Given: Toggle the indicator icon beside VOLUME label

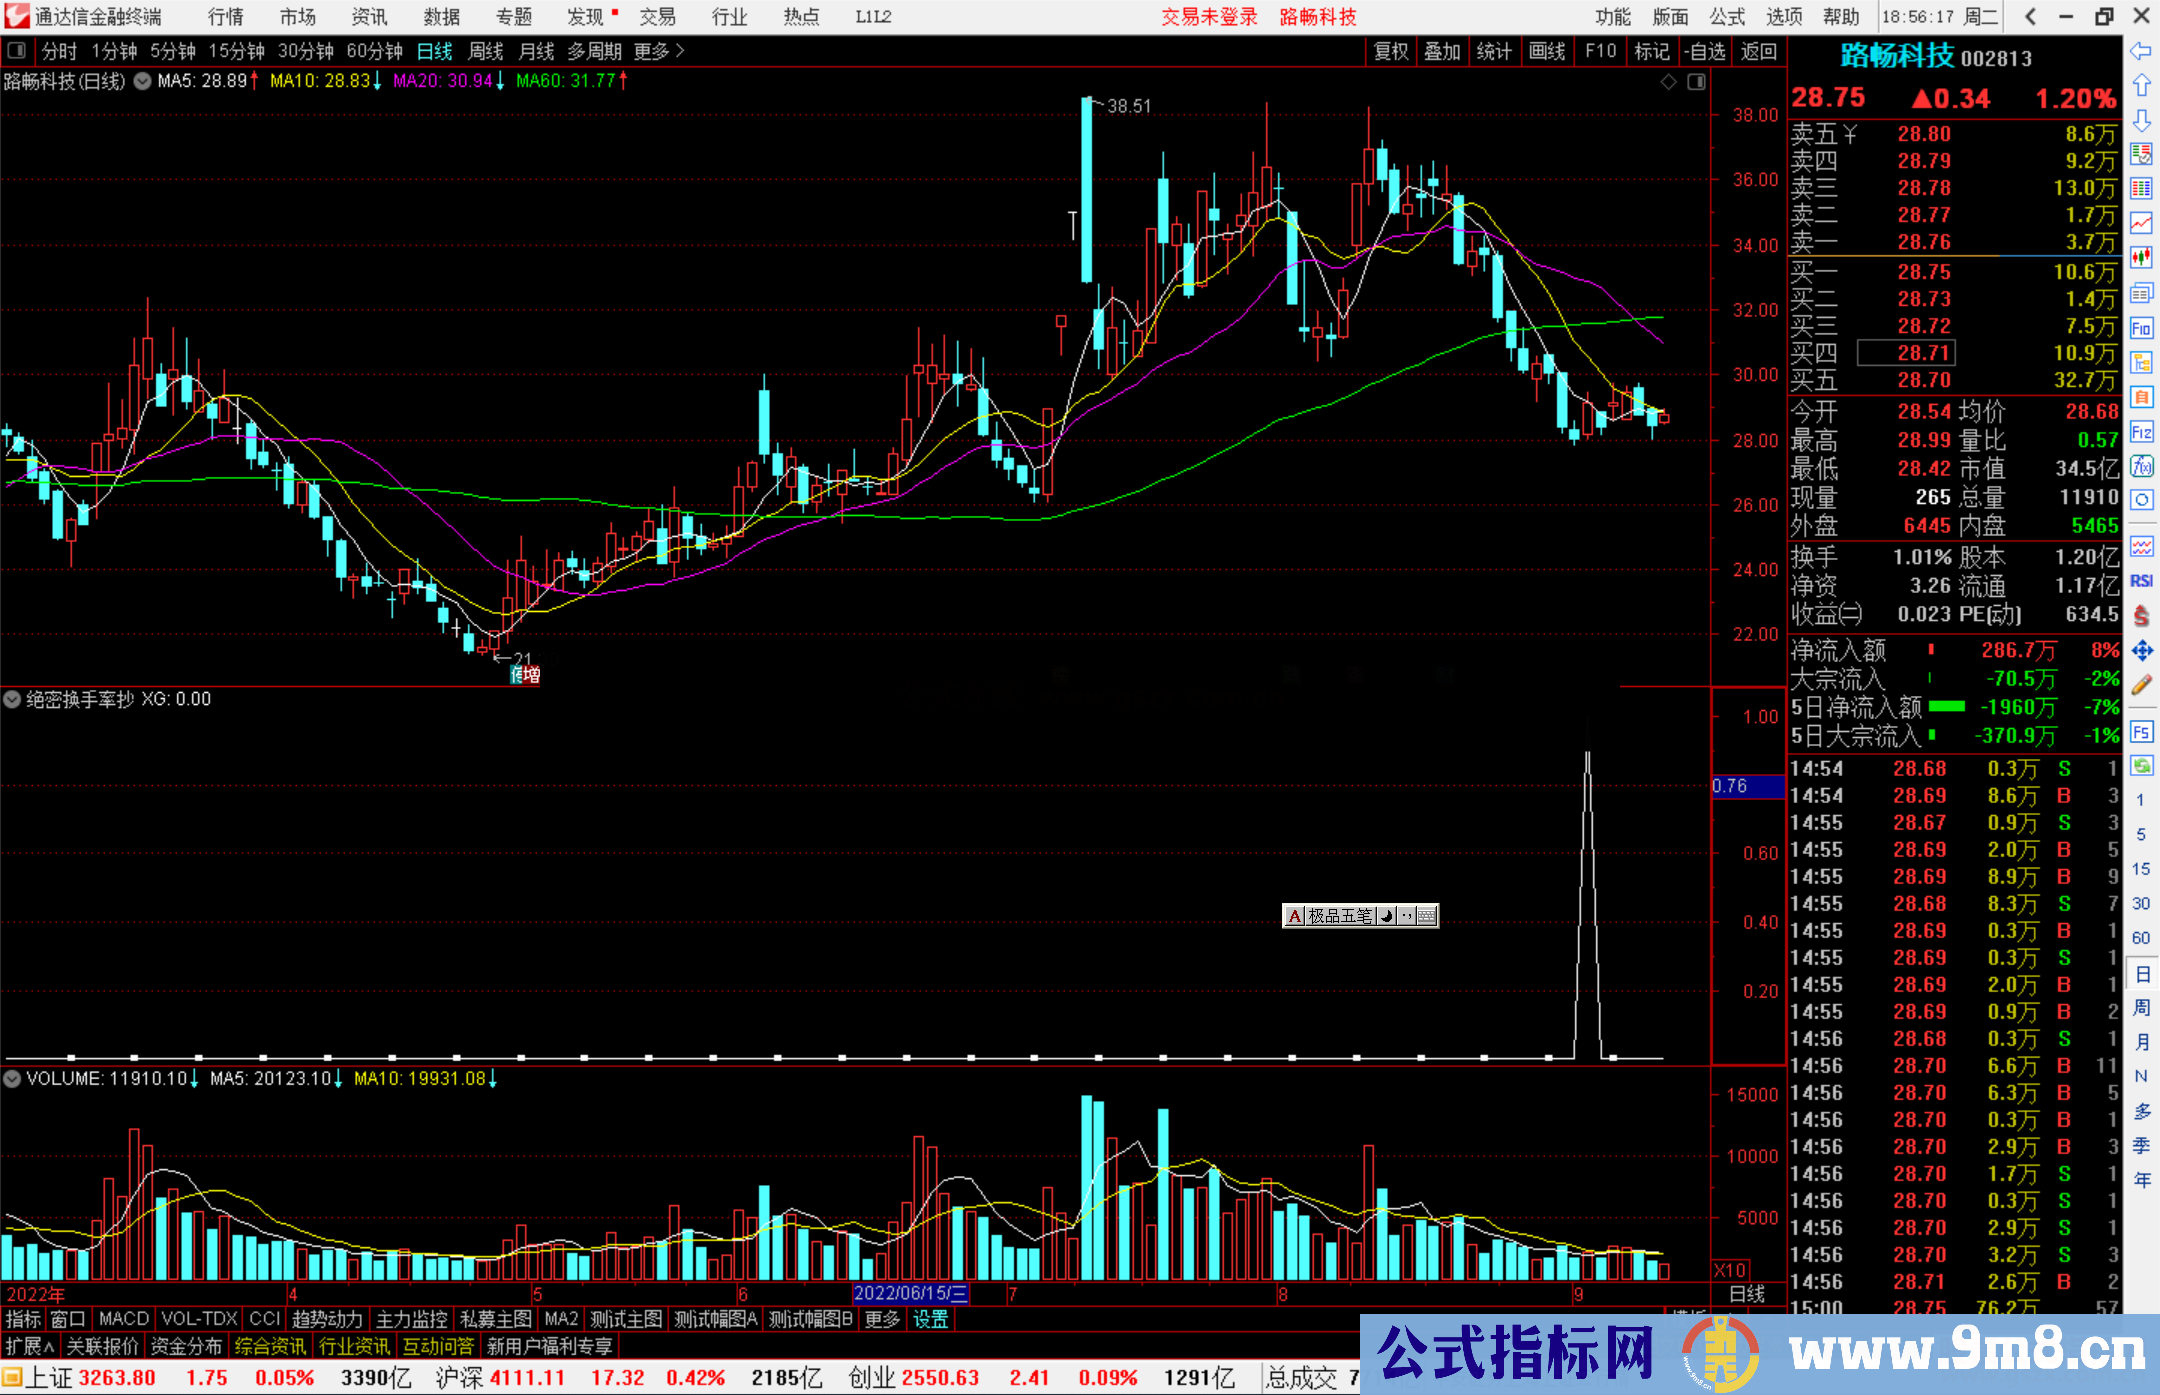Looking at the screenshot, I should (x=12, y=1079).
